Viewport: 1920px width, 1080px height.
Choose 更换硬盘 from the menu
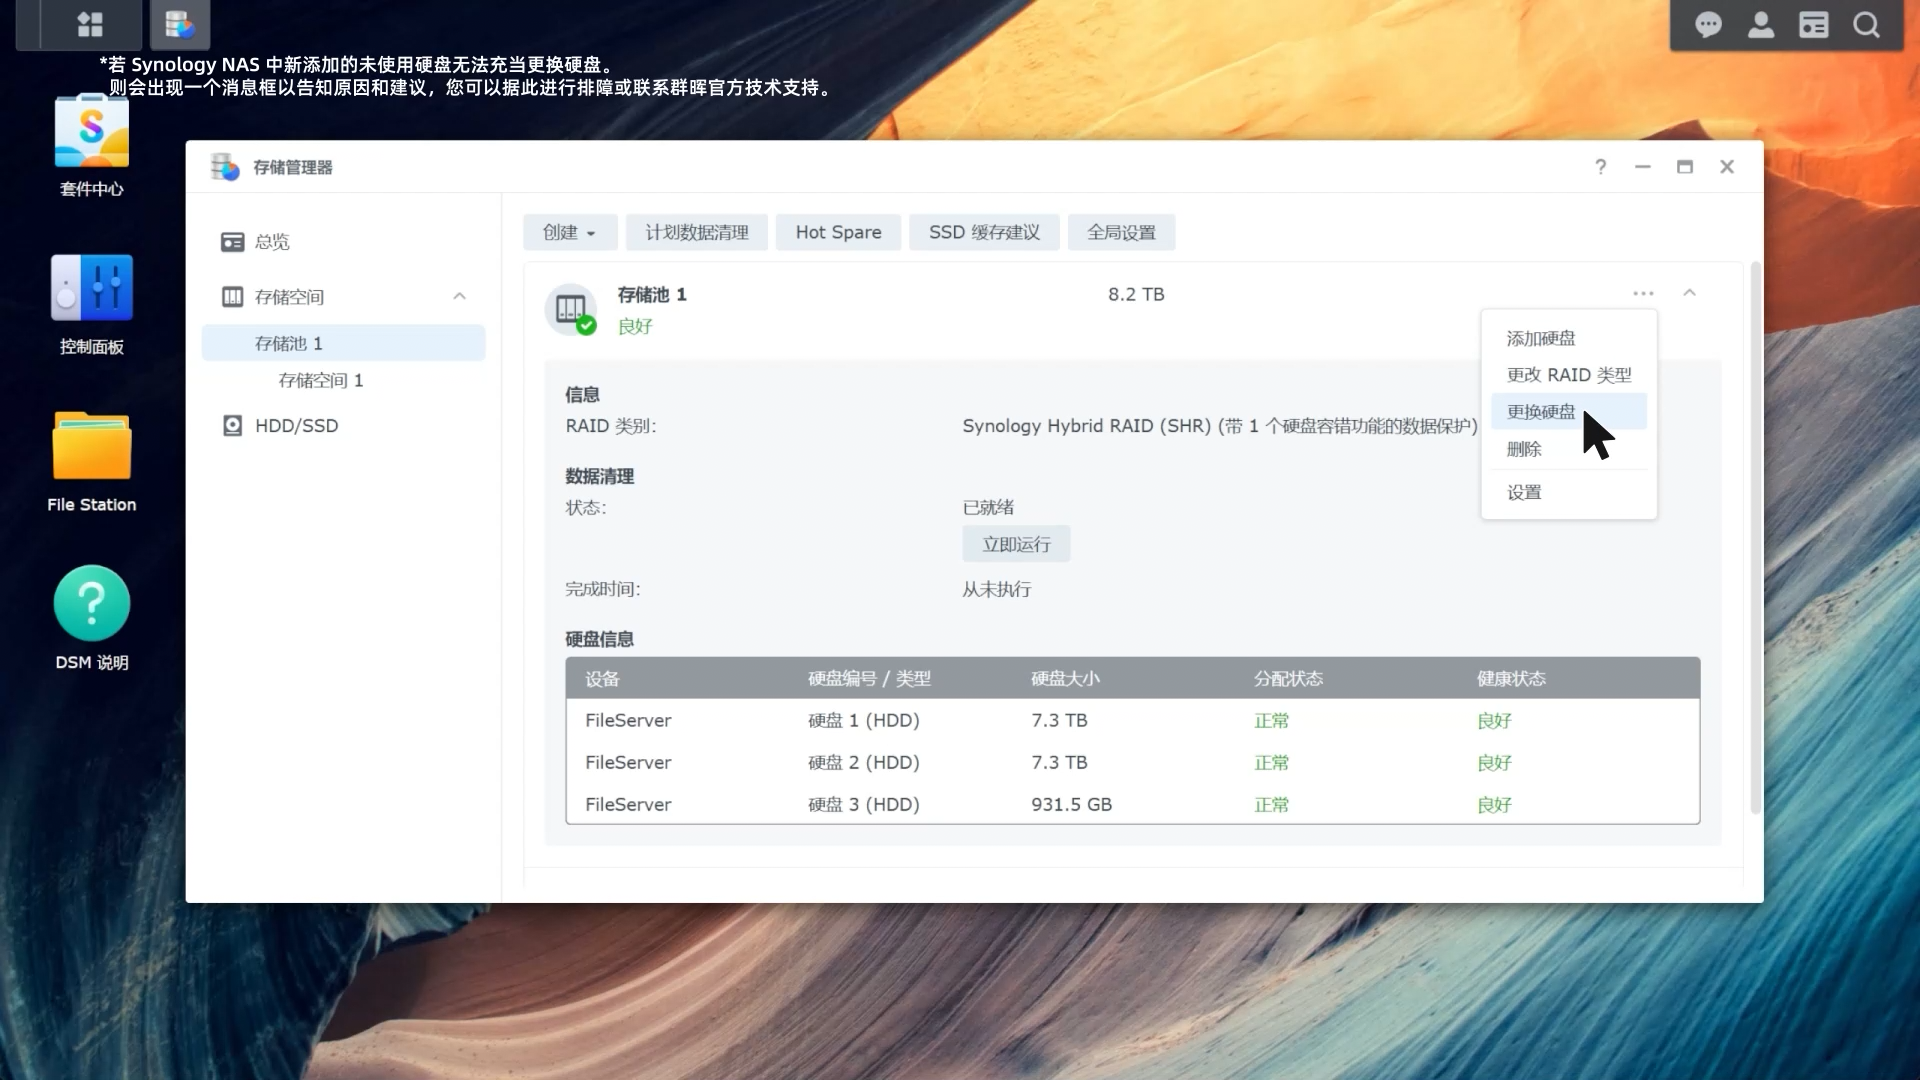pos(1568,412)
